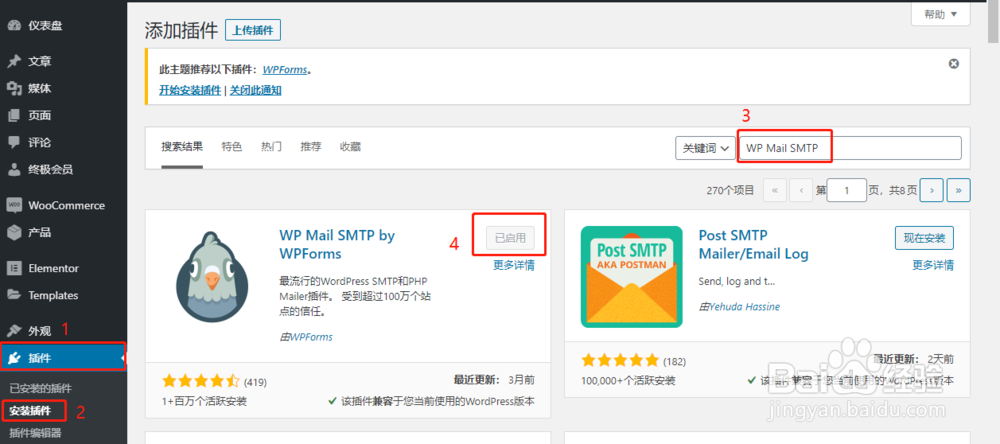Click the 上传插件 button
This screenshot has width=1000, height=444.
pos(253,30)
